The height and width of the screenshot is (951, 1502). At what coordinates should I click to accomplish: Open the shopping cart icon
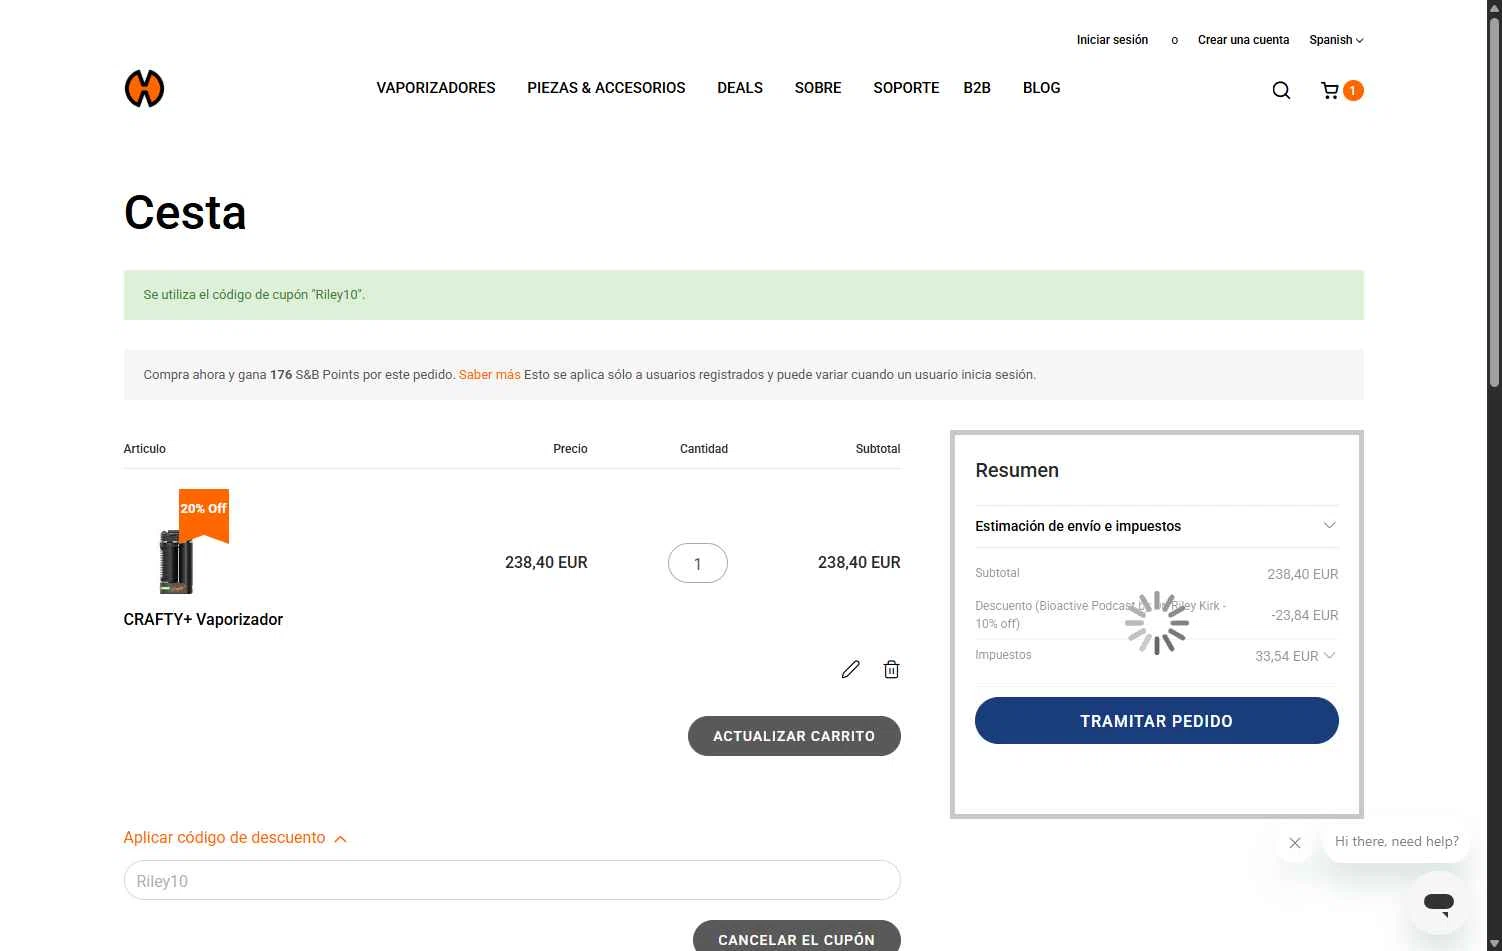pyautogui.click(x=1330, y=90)
